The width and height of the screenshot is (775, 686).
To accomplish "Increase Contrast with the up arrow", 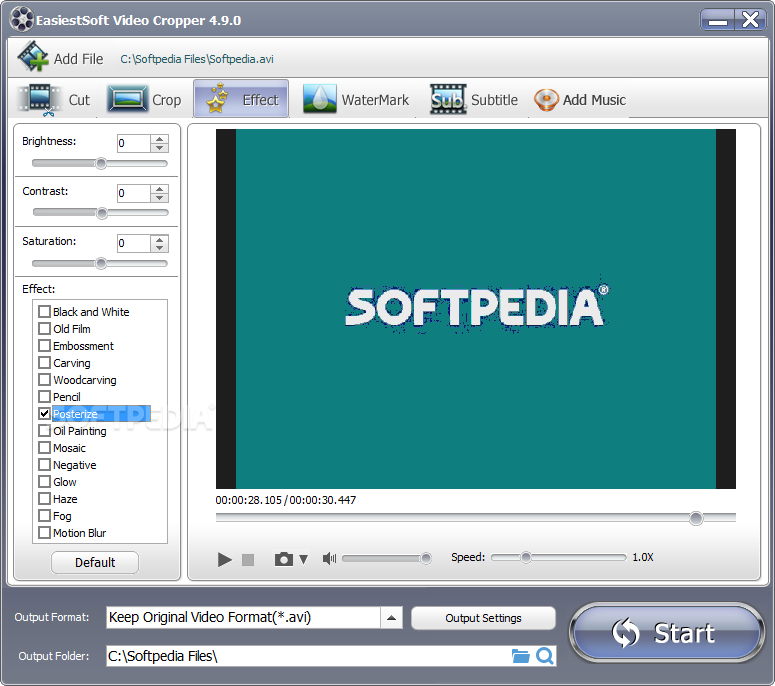I will point(159,189).
